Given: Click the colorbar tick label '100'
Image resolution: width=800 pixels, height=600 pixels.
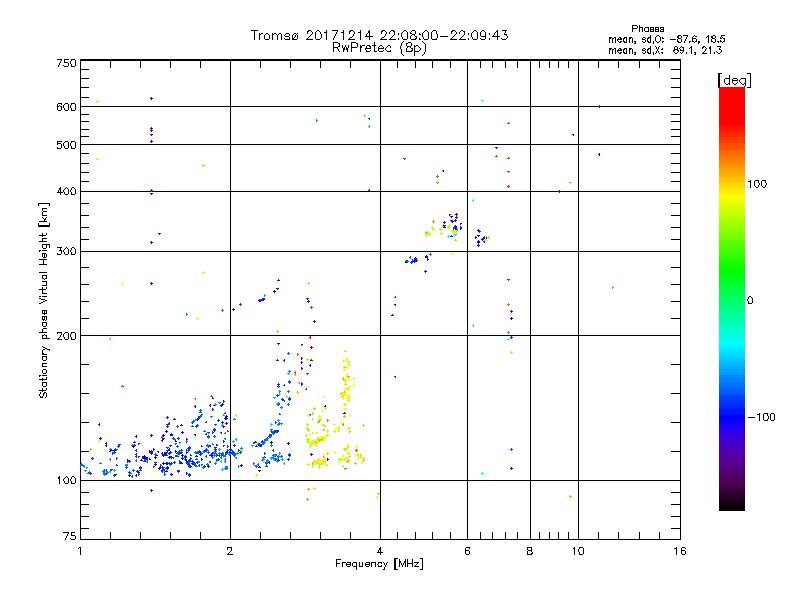Looking at the screenshot, I should 757,184.
